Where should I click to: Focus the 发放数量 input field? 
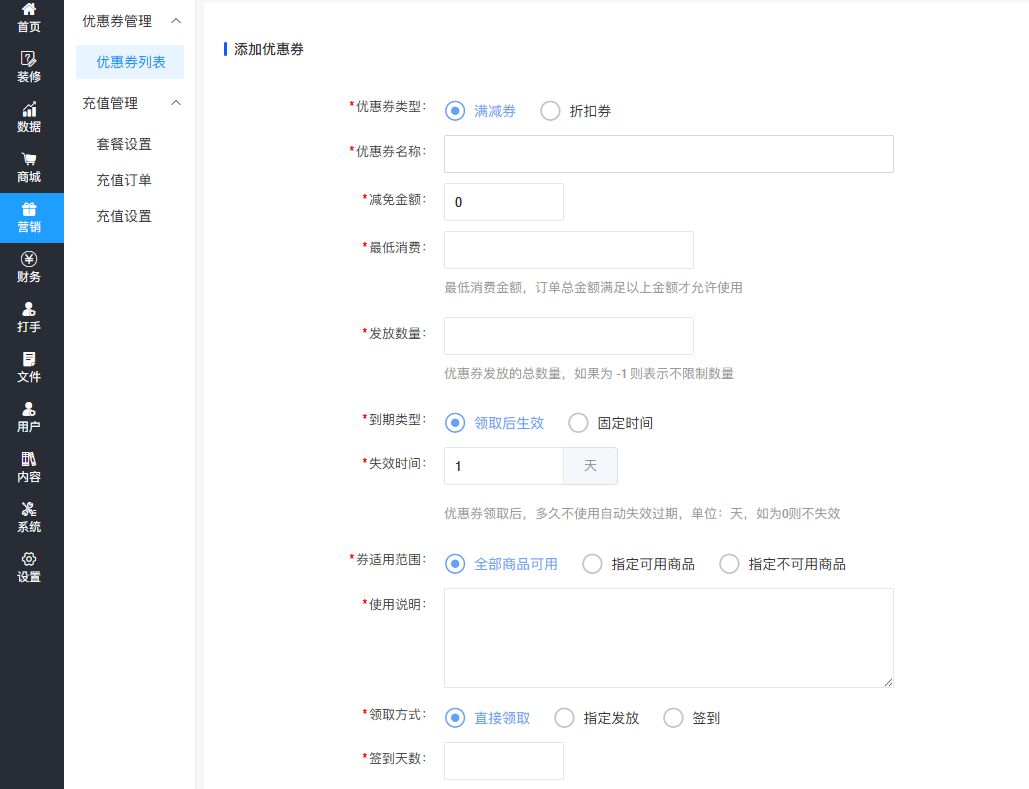568,335
